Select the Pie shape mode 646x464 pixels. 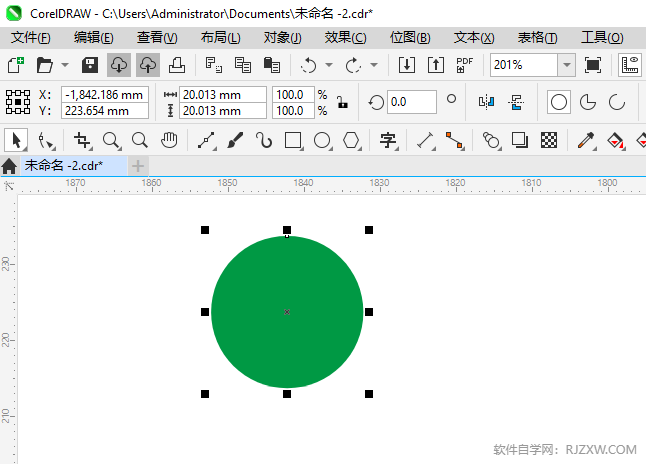point(587,102)
